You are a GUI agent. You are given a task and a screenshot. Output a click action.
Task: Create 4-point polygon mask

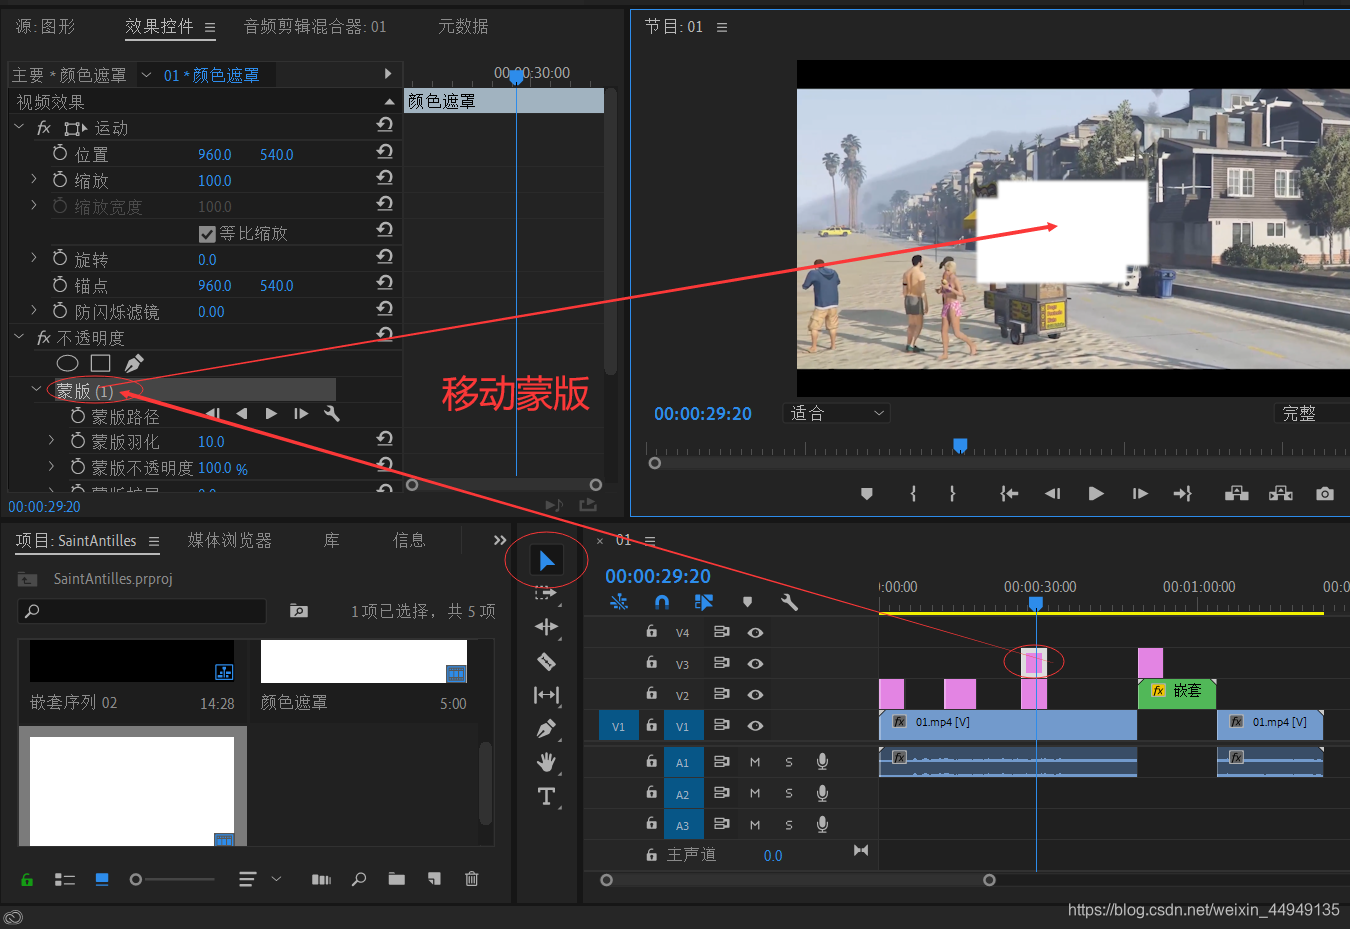point(100,363)
